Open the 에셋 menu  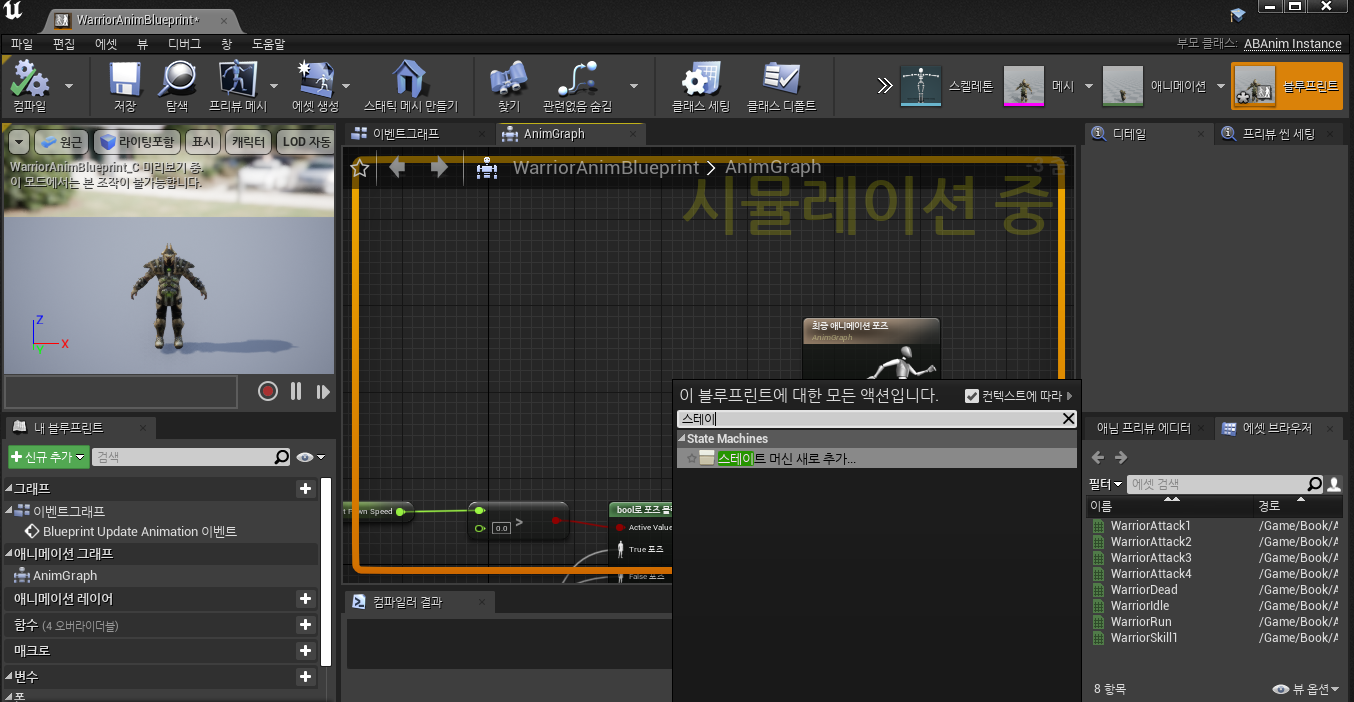point(106,44)
